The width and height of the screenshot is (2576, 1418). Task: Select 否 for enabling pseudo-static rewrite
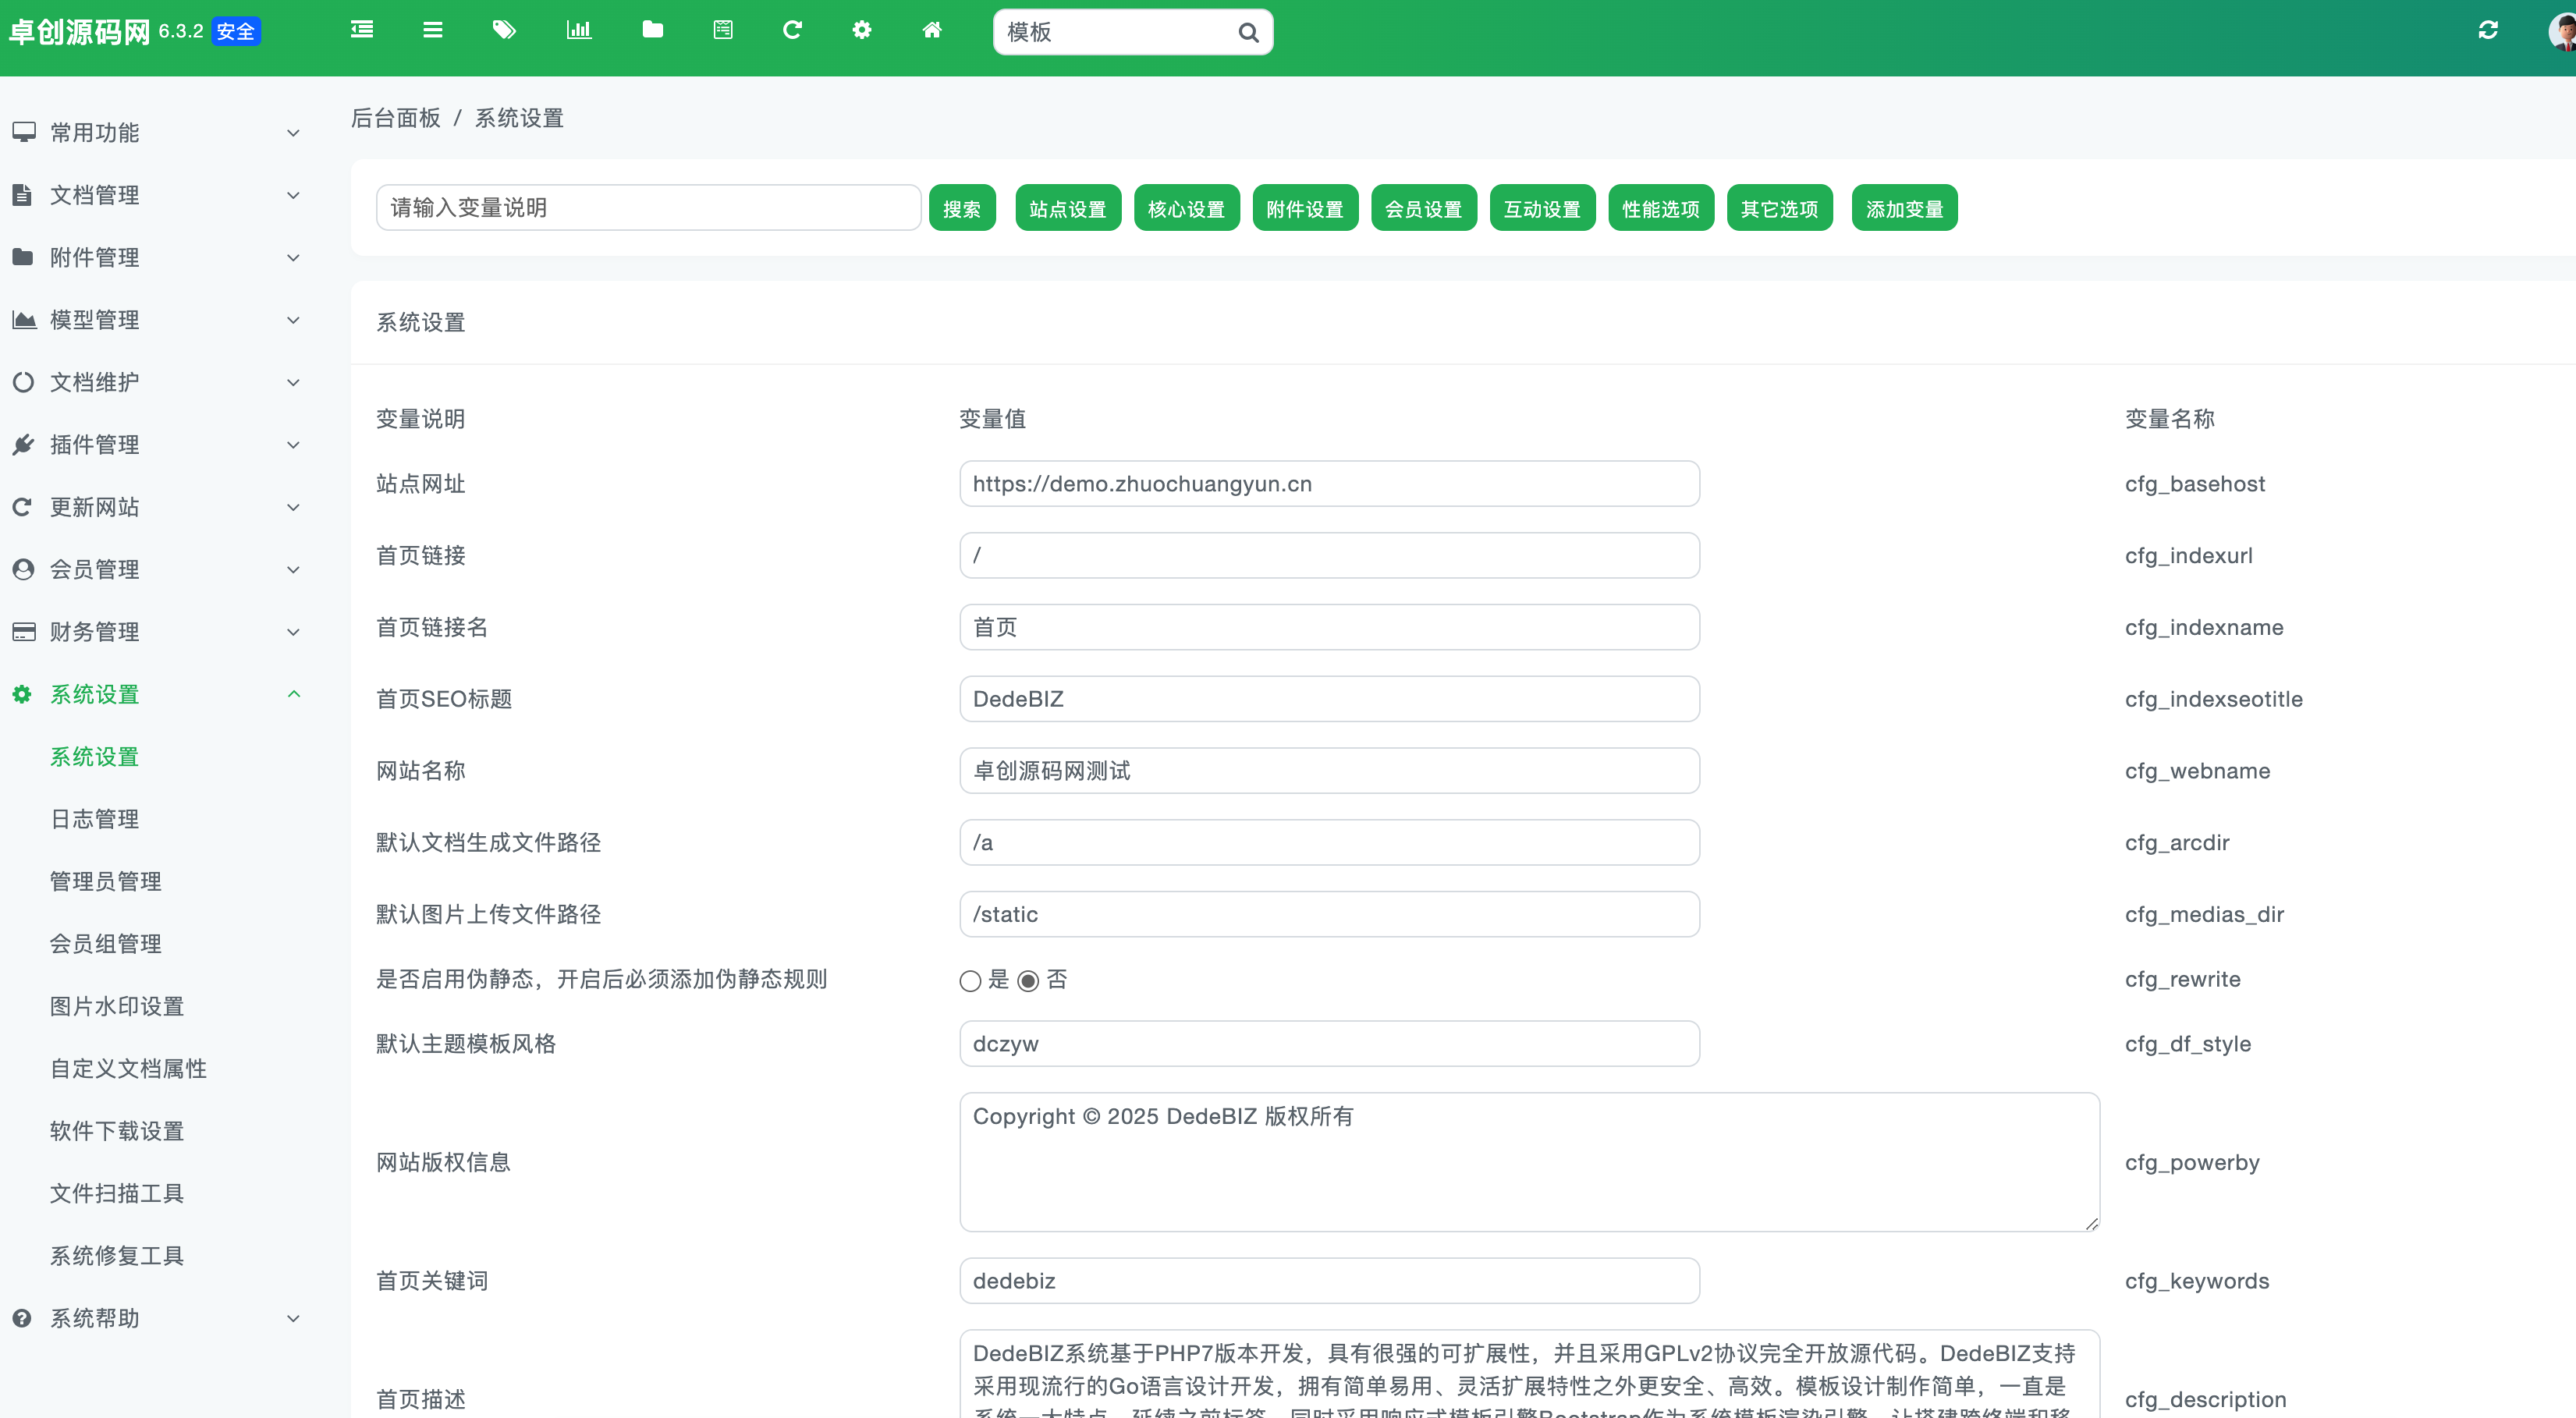(x=1027, y=980)
